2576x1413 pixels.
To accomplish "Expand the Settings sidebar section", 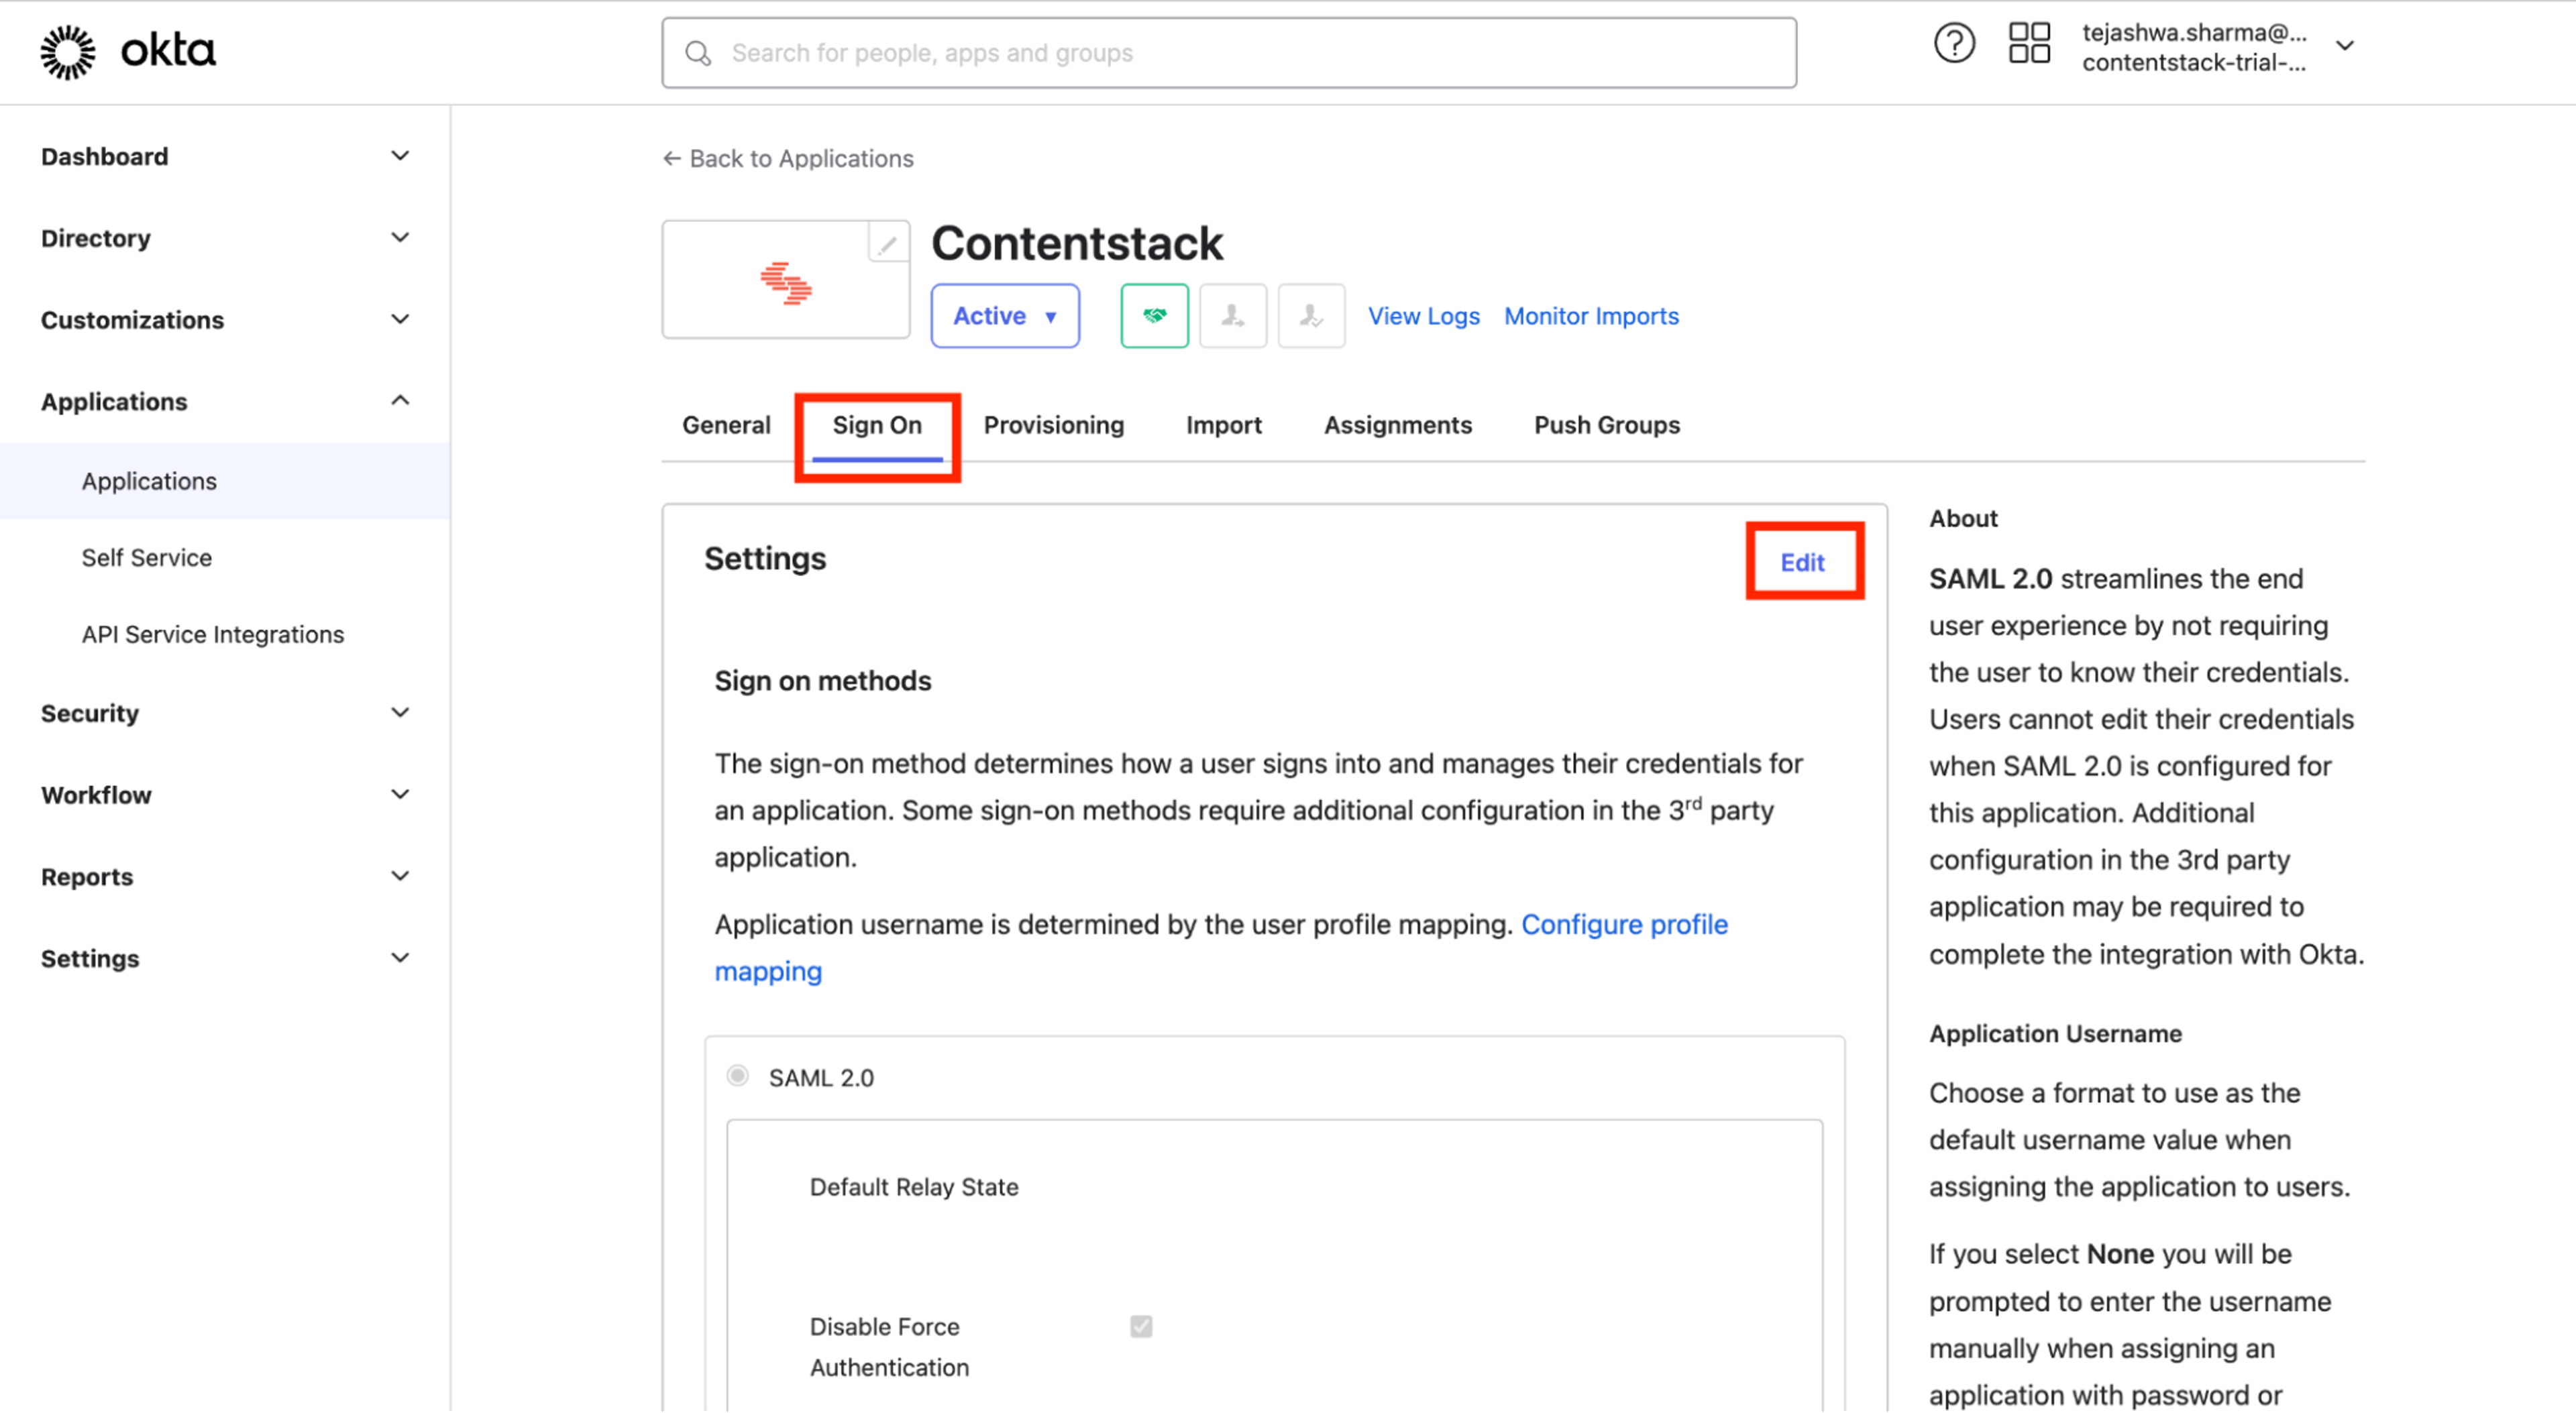I will click(225, 959).
